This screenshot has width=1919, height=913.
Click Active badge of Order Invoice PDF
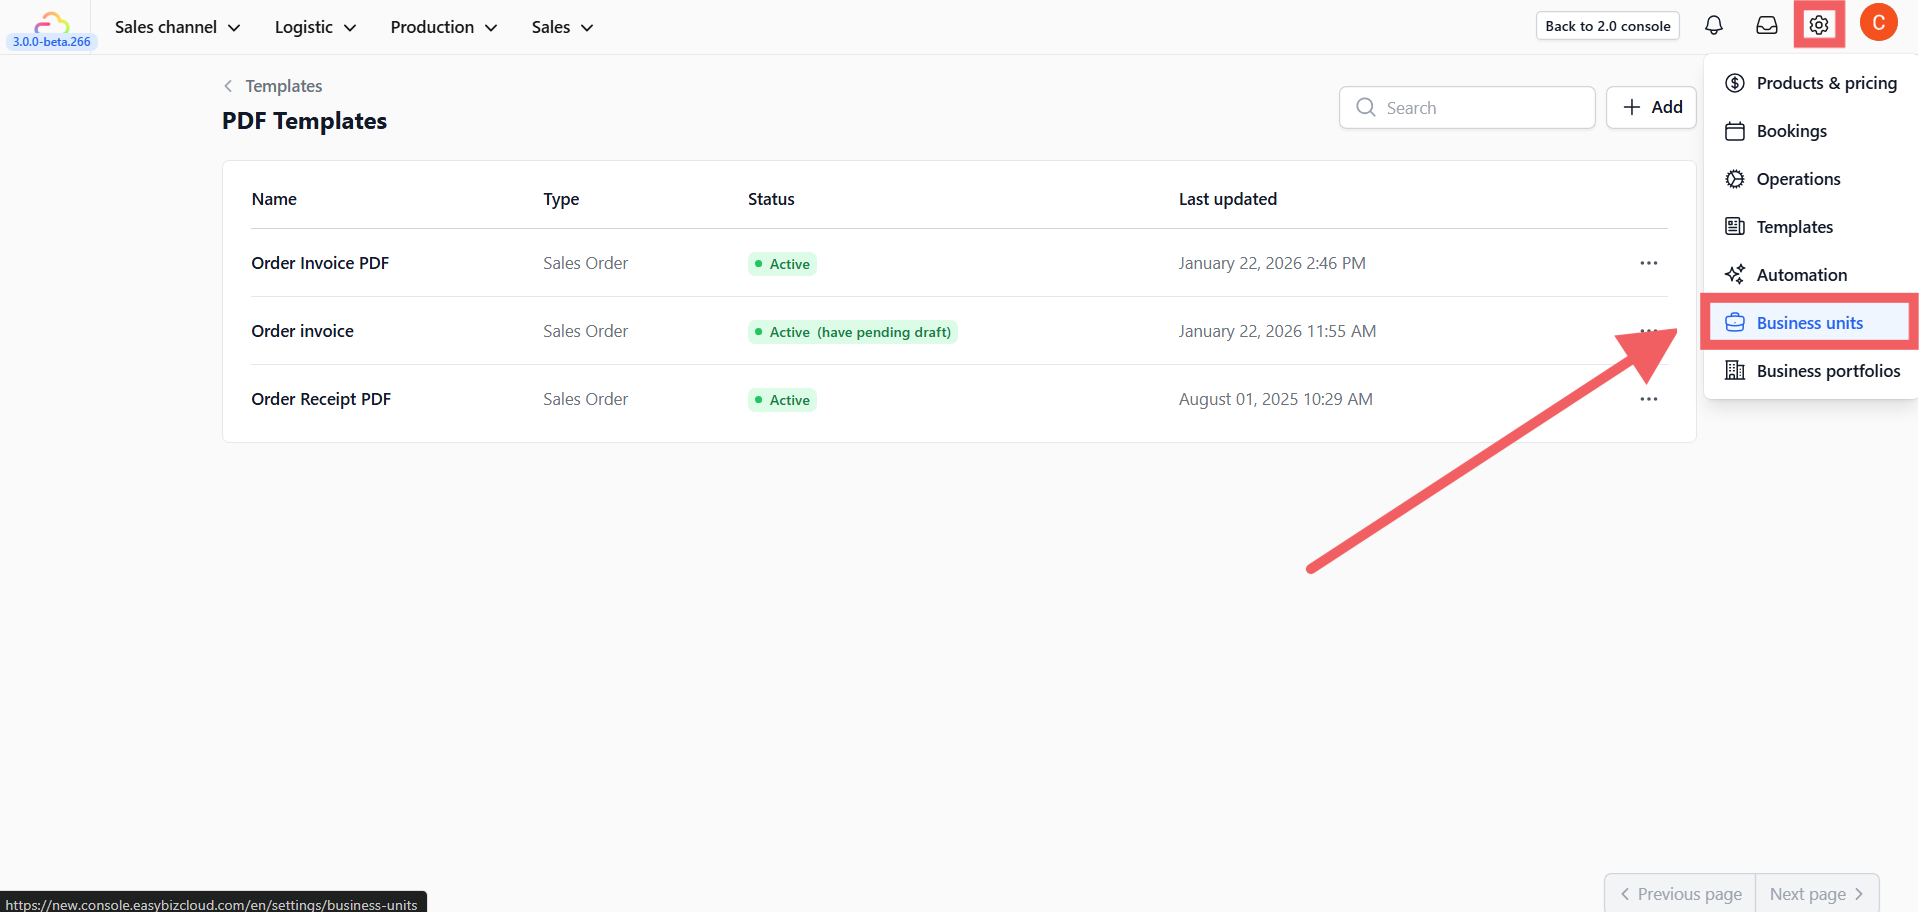point(782,264)
